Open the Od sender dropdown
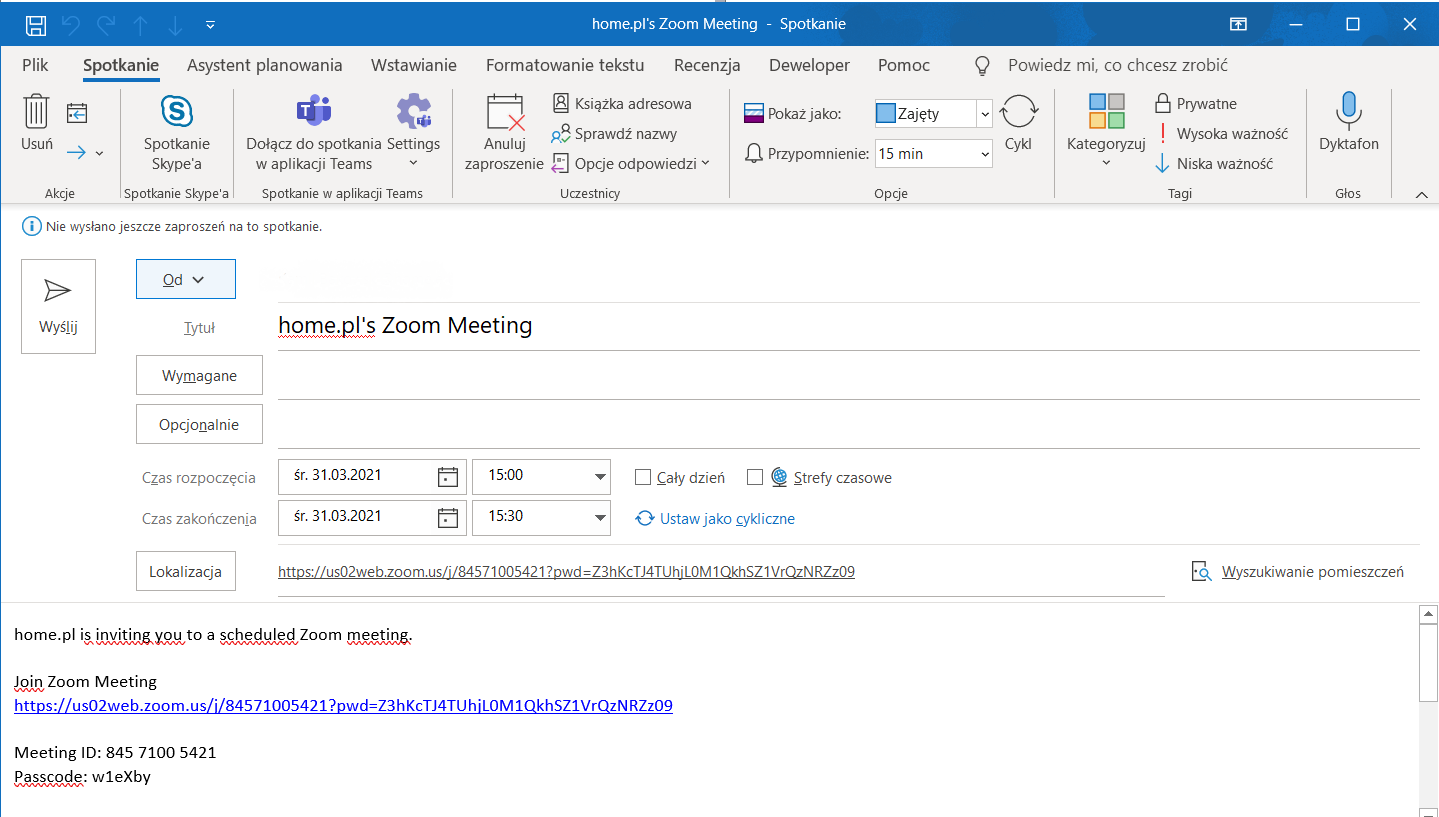The width and height of the screenshot is (1439, 817). tap(185, 279)
